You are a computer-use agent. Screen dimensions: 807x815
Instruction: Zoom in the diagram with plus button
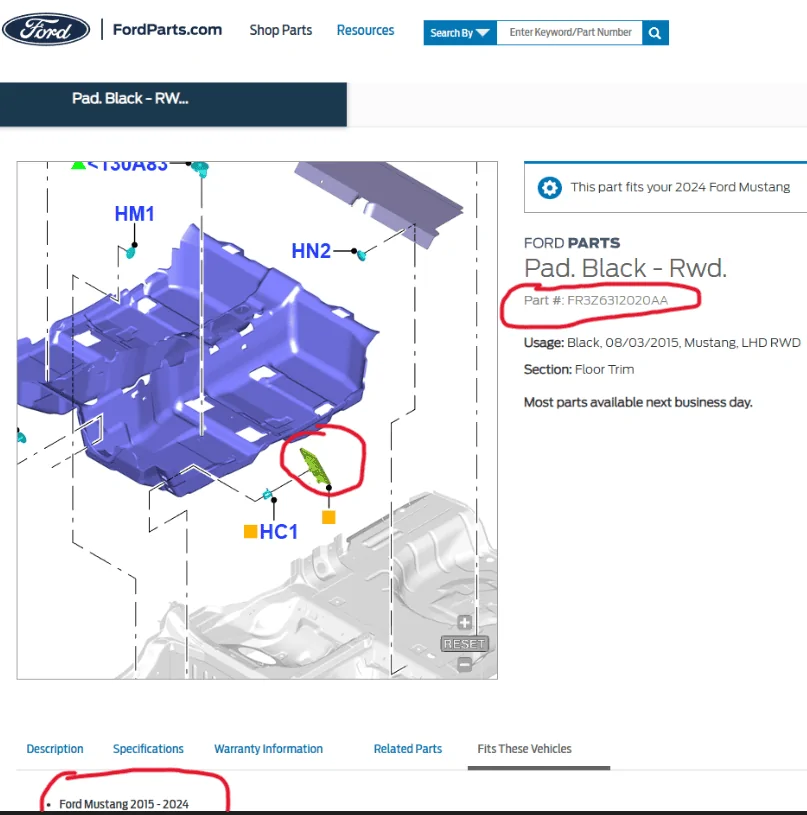465,622
